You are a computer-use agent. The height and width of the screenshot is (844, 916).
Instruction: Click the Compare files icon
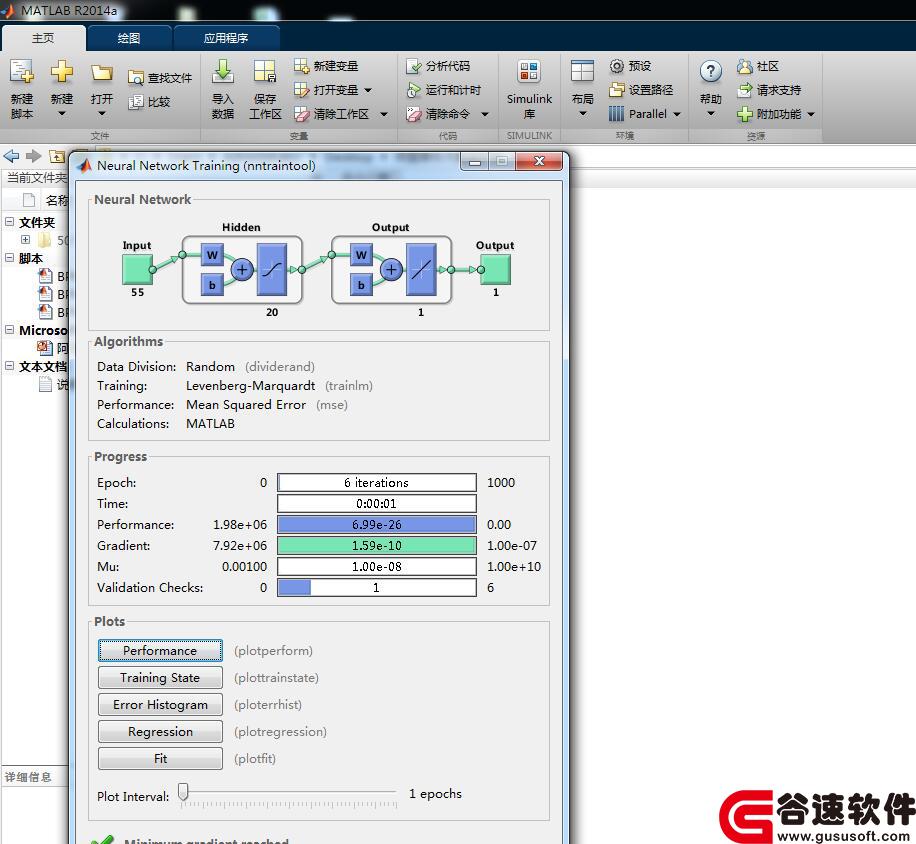point(136,102)
